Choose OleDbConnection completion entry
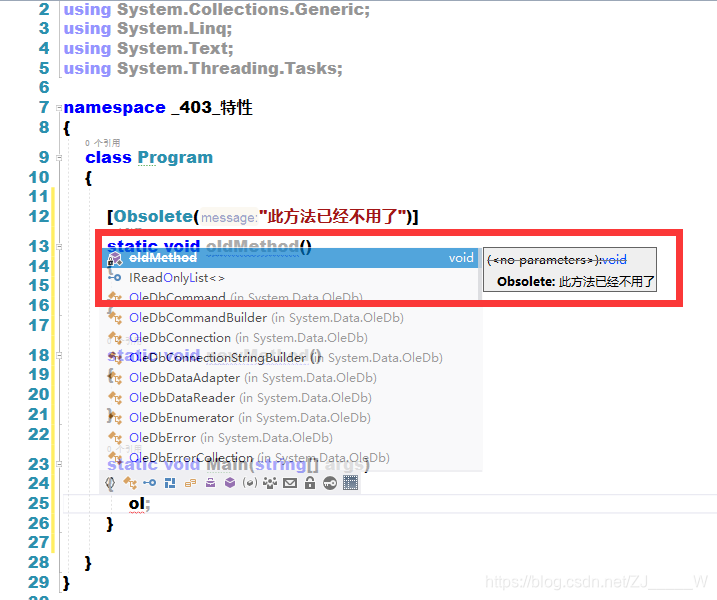717x600 pixels. point(290,338)
